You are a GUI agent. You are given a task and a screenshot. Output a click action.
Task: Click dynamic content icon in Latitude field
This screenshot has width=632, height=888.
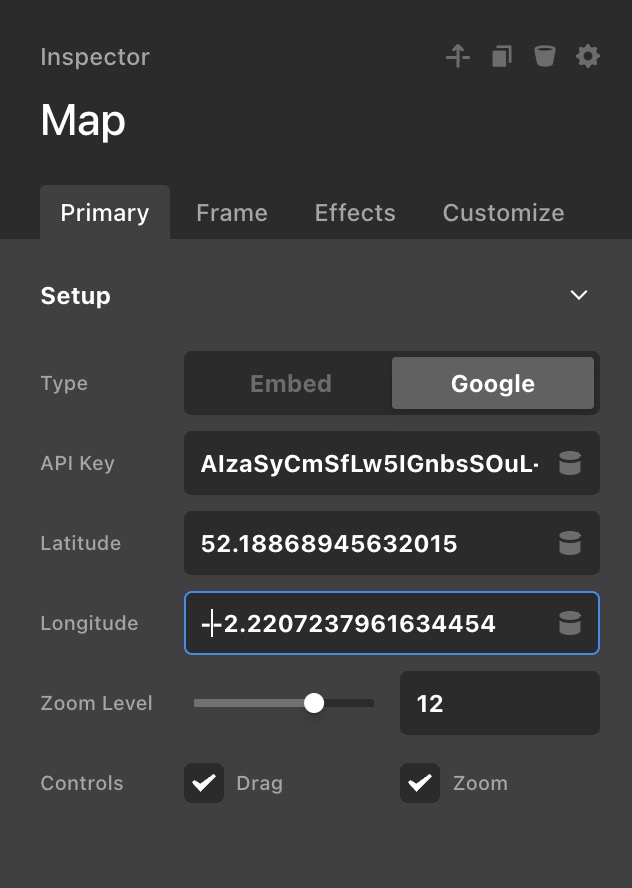[569, 543]
